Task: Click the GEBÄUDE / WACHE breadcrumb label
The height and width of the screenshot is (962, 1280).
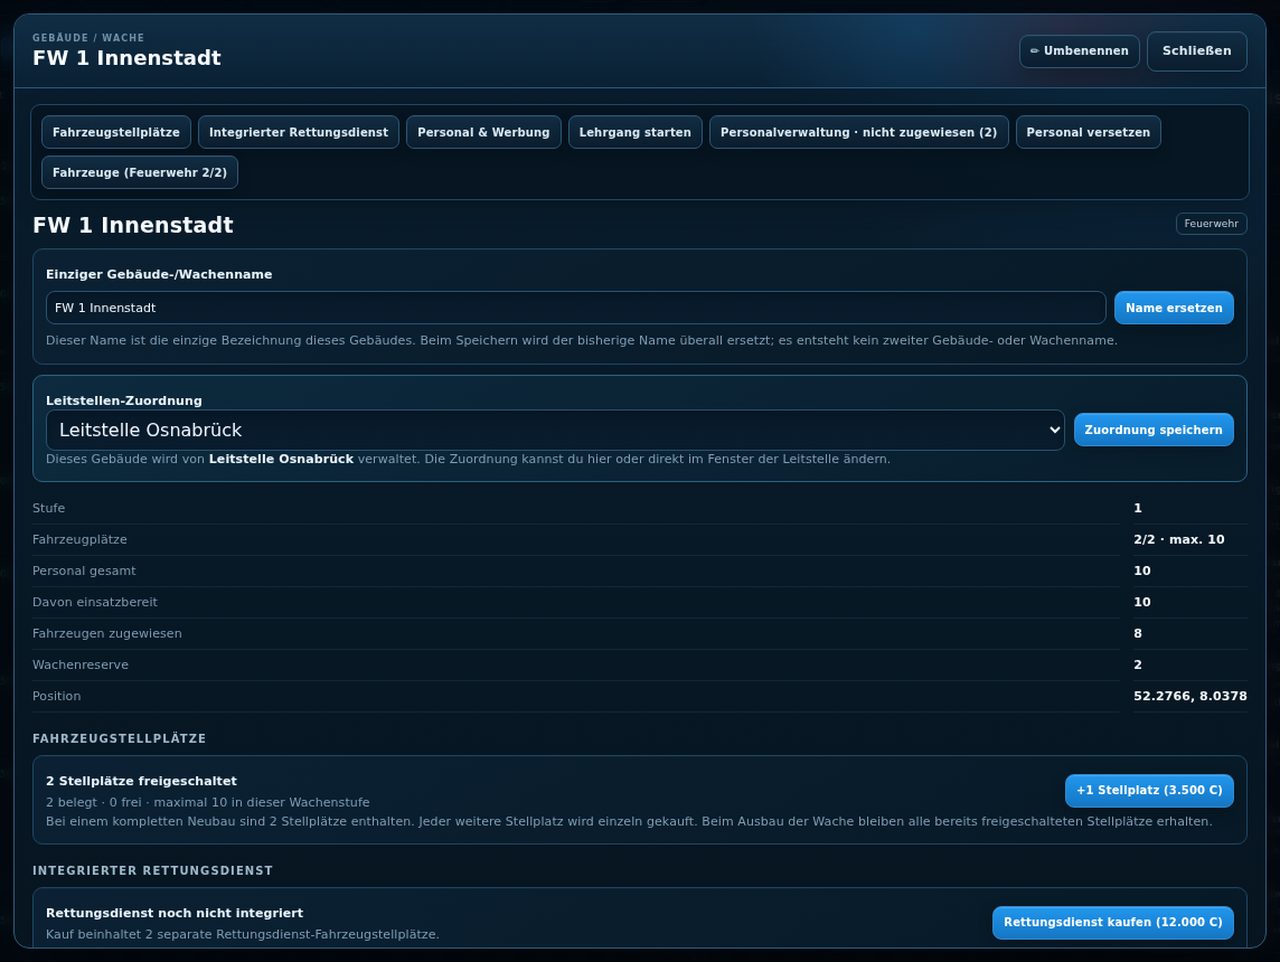Action: click(88, 38)
